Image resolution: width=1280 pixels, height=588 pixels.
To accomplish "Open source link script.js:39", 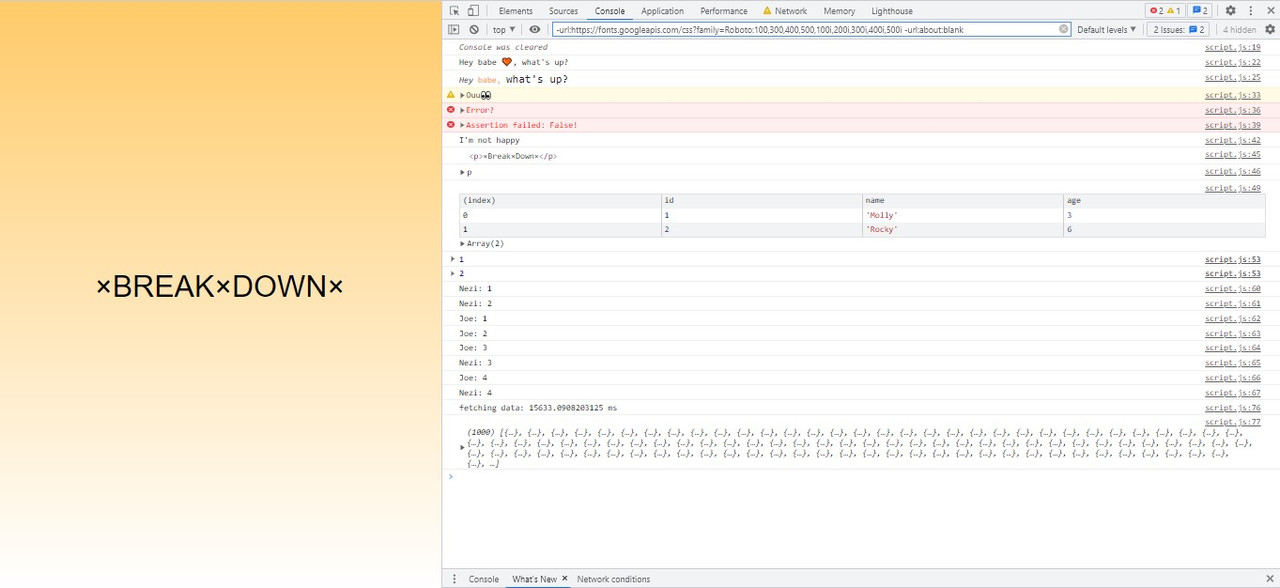I will (x=1232, y=125).
